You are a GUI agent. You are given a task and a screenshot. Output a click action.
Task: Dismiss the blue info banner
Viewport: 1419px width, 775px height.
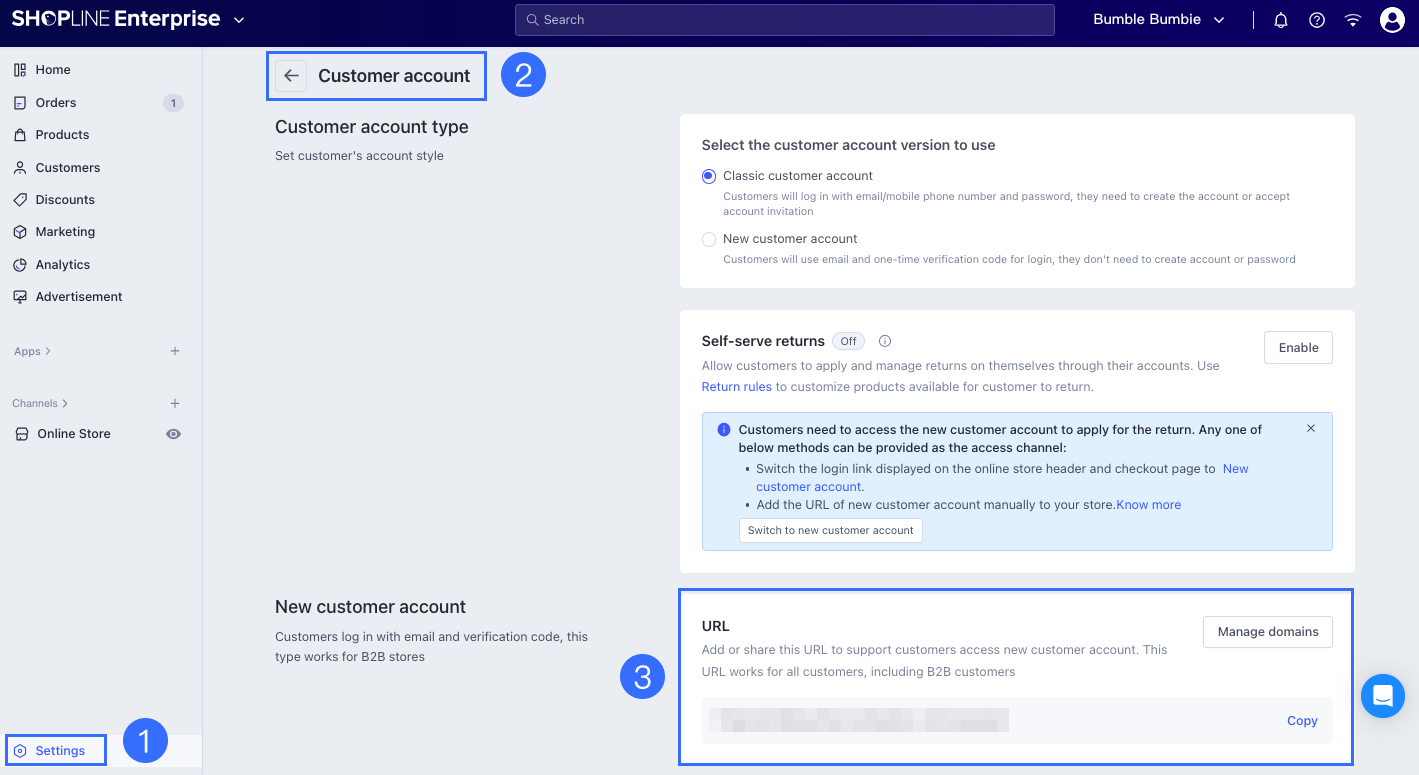[1311, 428]
